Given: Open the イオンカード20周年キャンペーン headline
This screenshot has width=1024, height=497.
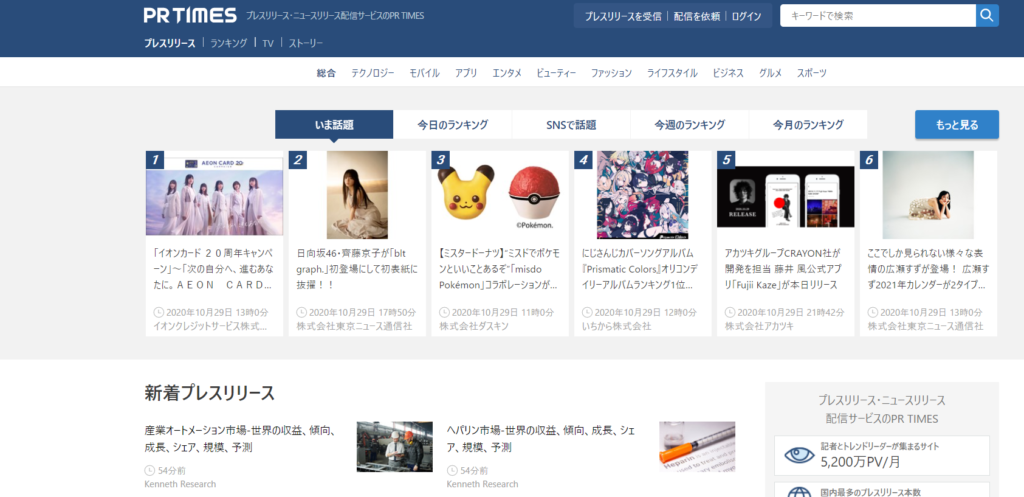Looking at the screenshot, I should (212, 269).
